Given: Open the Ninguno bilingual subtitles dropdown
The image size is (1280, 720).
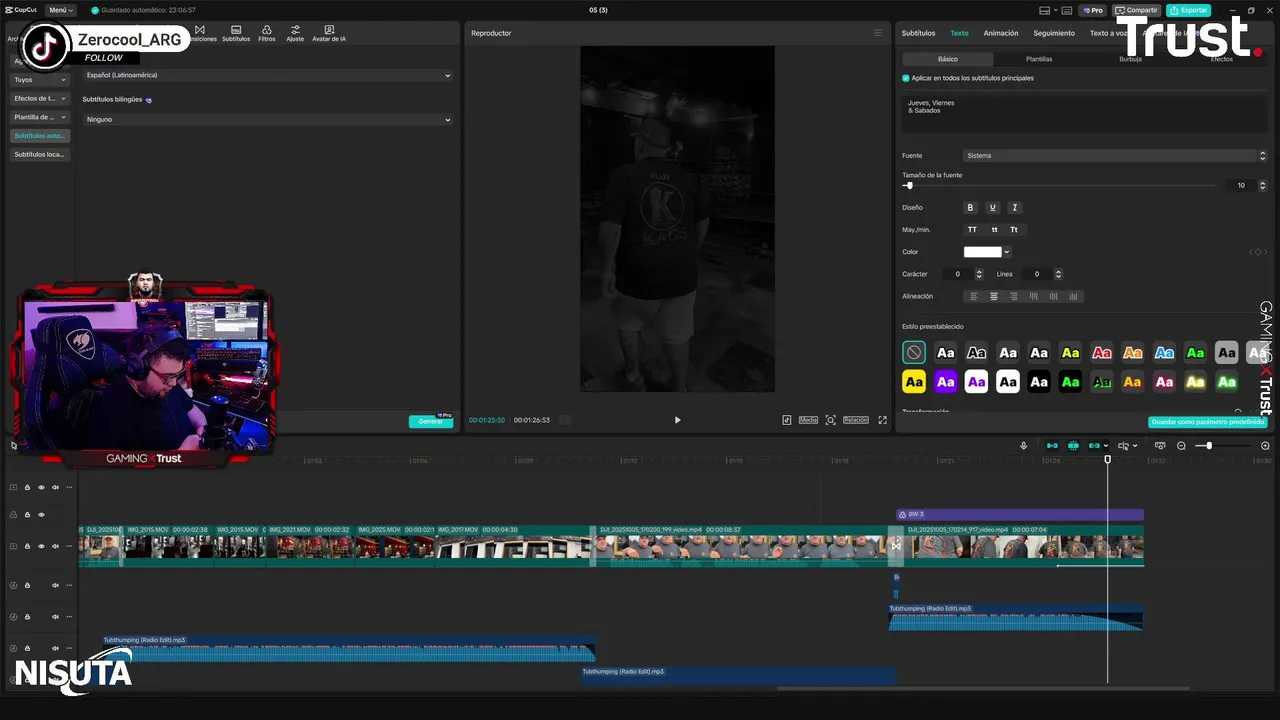Looking at the screenshot, I should 267,119.
